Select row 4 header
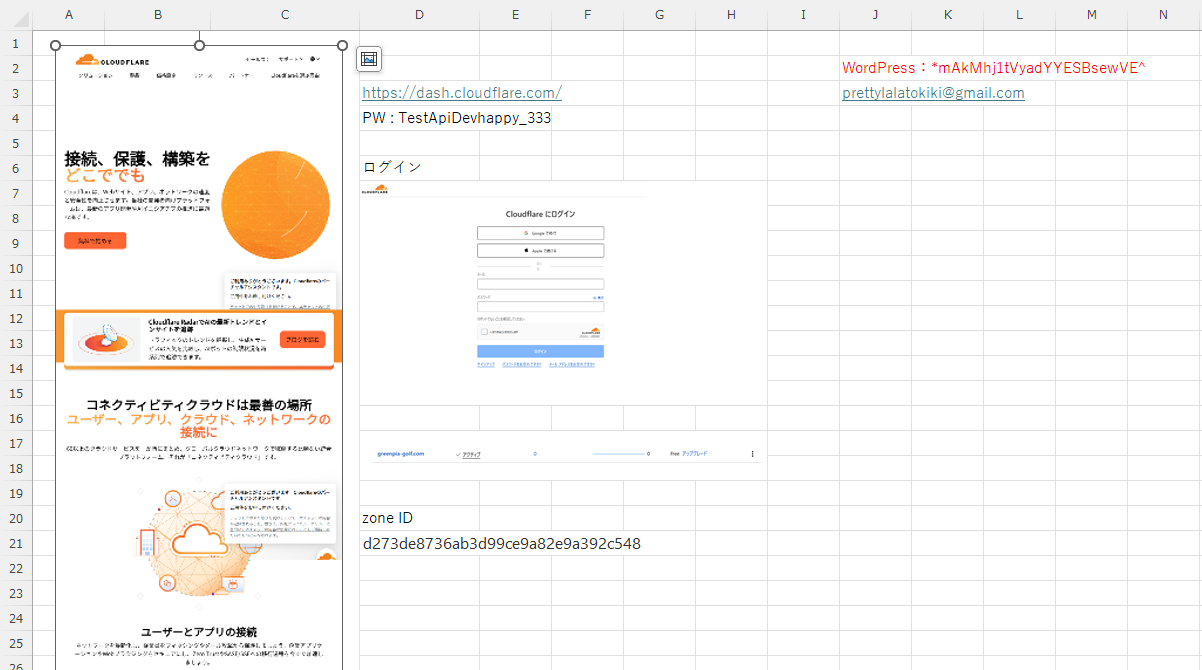The image size is (1202, 670). 15,118
